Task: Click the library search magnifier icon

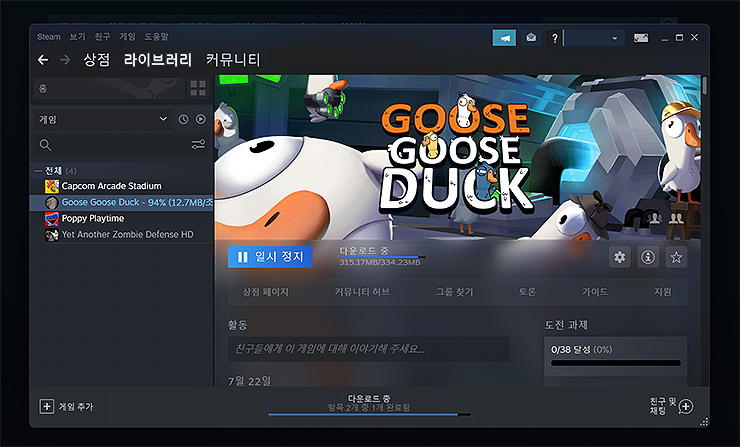Action: coord(45,145)
